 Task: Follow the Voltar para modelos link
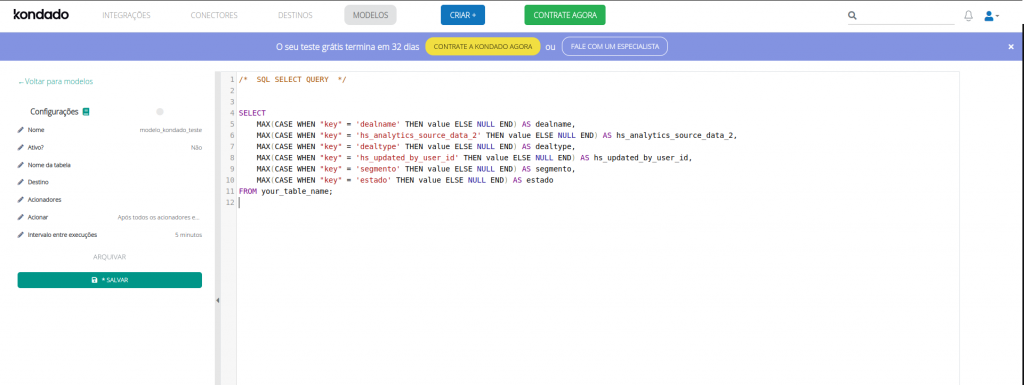[x=56, y=82]
